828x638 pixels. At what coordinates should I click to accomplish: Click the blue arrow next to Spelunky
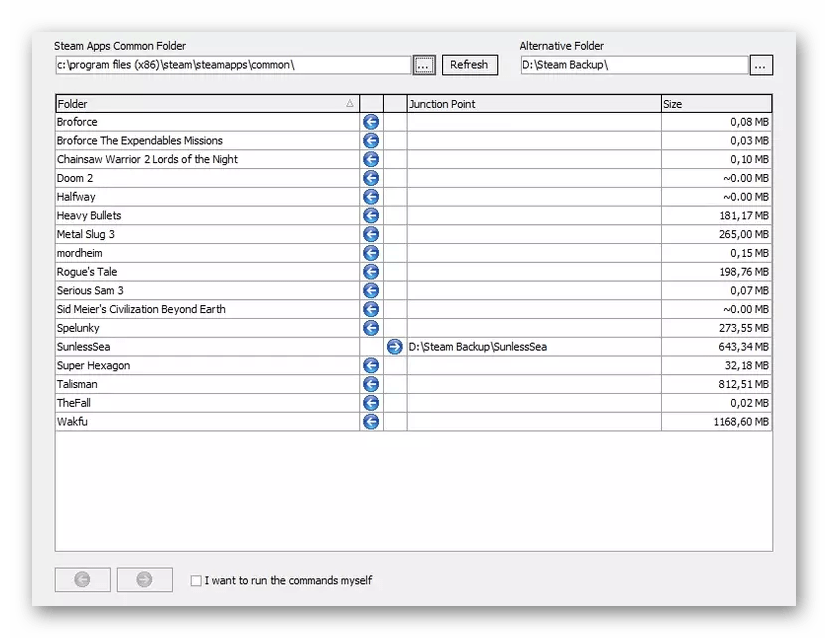[x=371, y=328]
